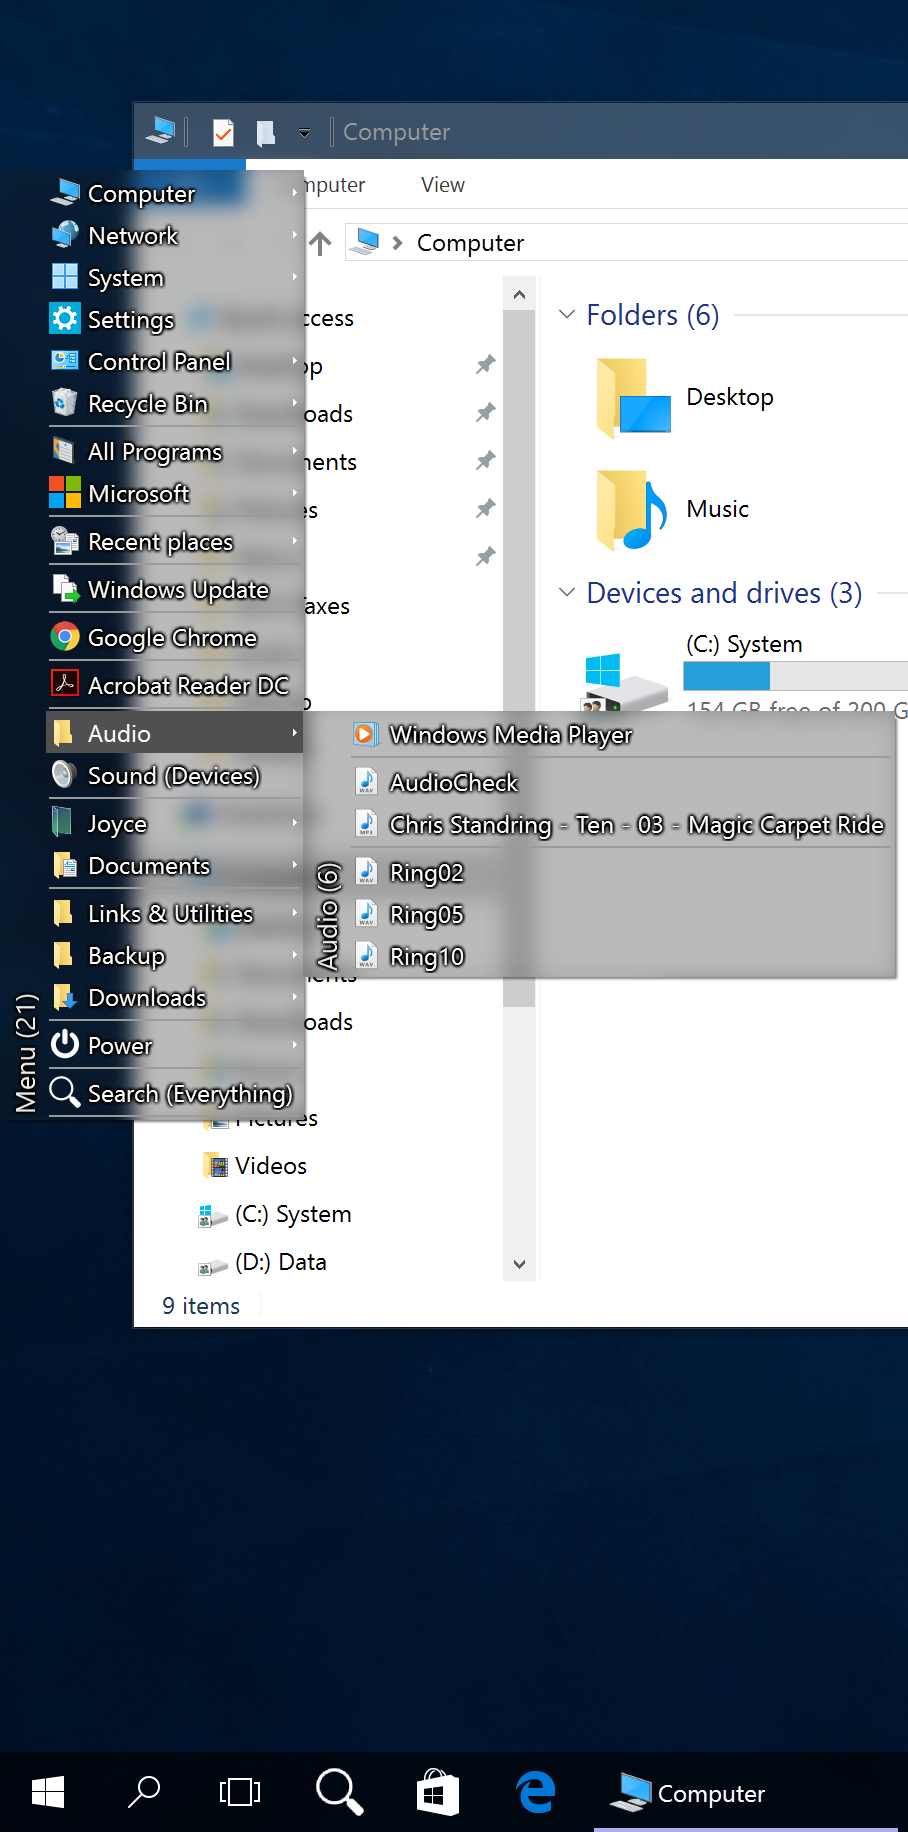Open the View ribbon tab

442,185
